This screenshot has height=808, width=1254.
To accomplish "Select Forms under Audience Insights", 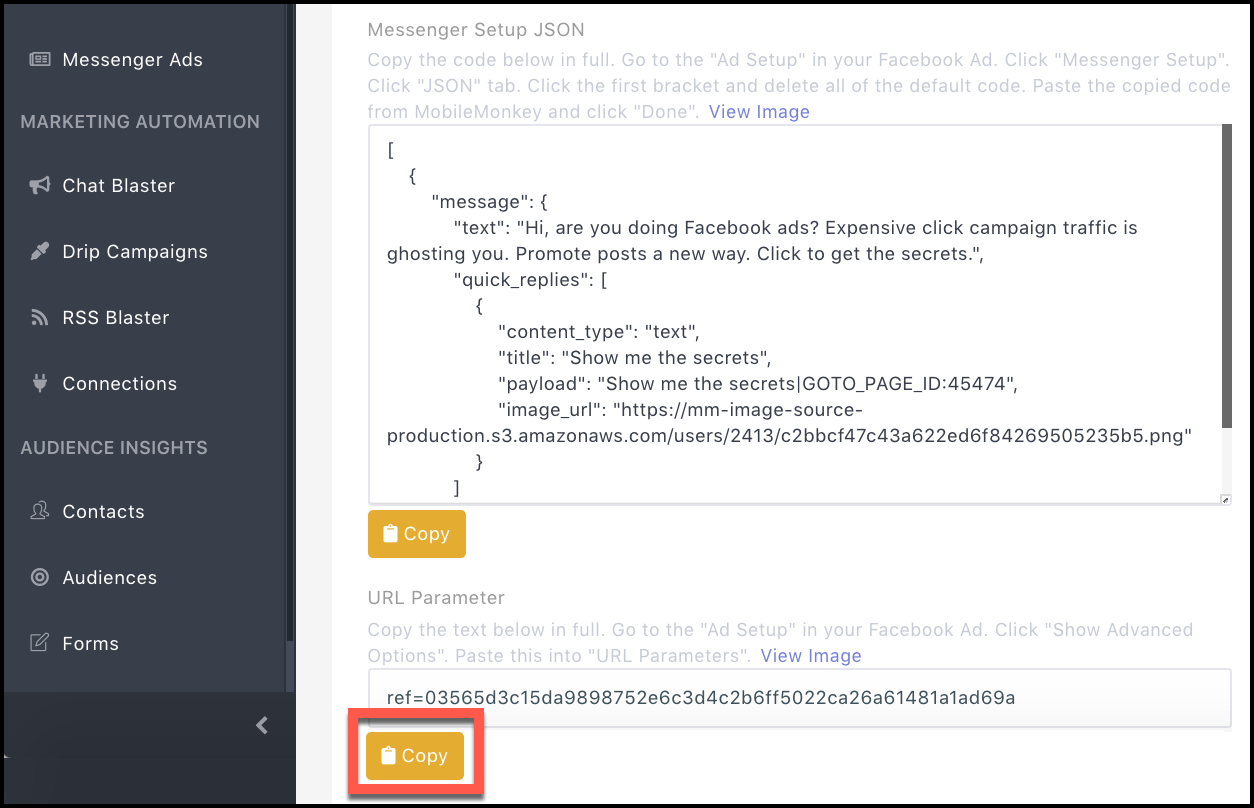I will (x=91, y=643).
